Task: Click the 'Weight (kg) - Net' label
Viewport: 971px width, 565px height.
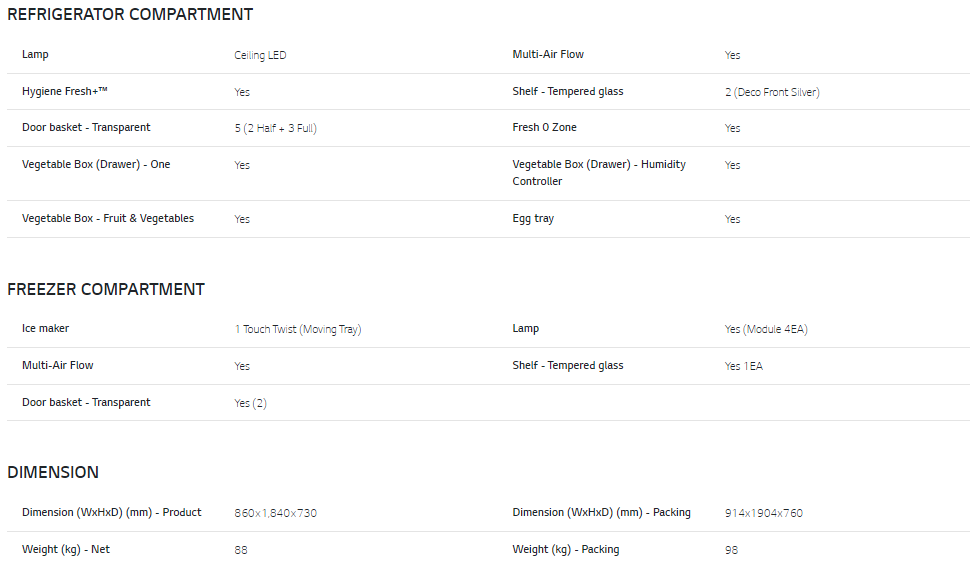Action: 66,549
